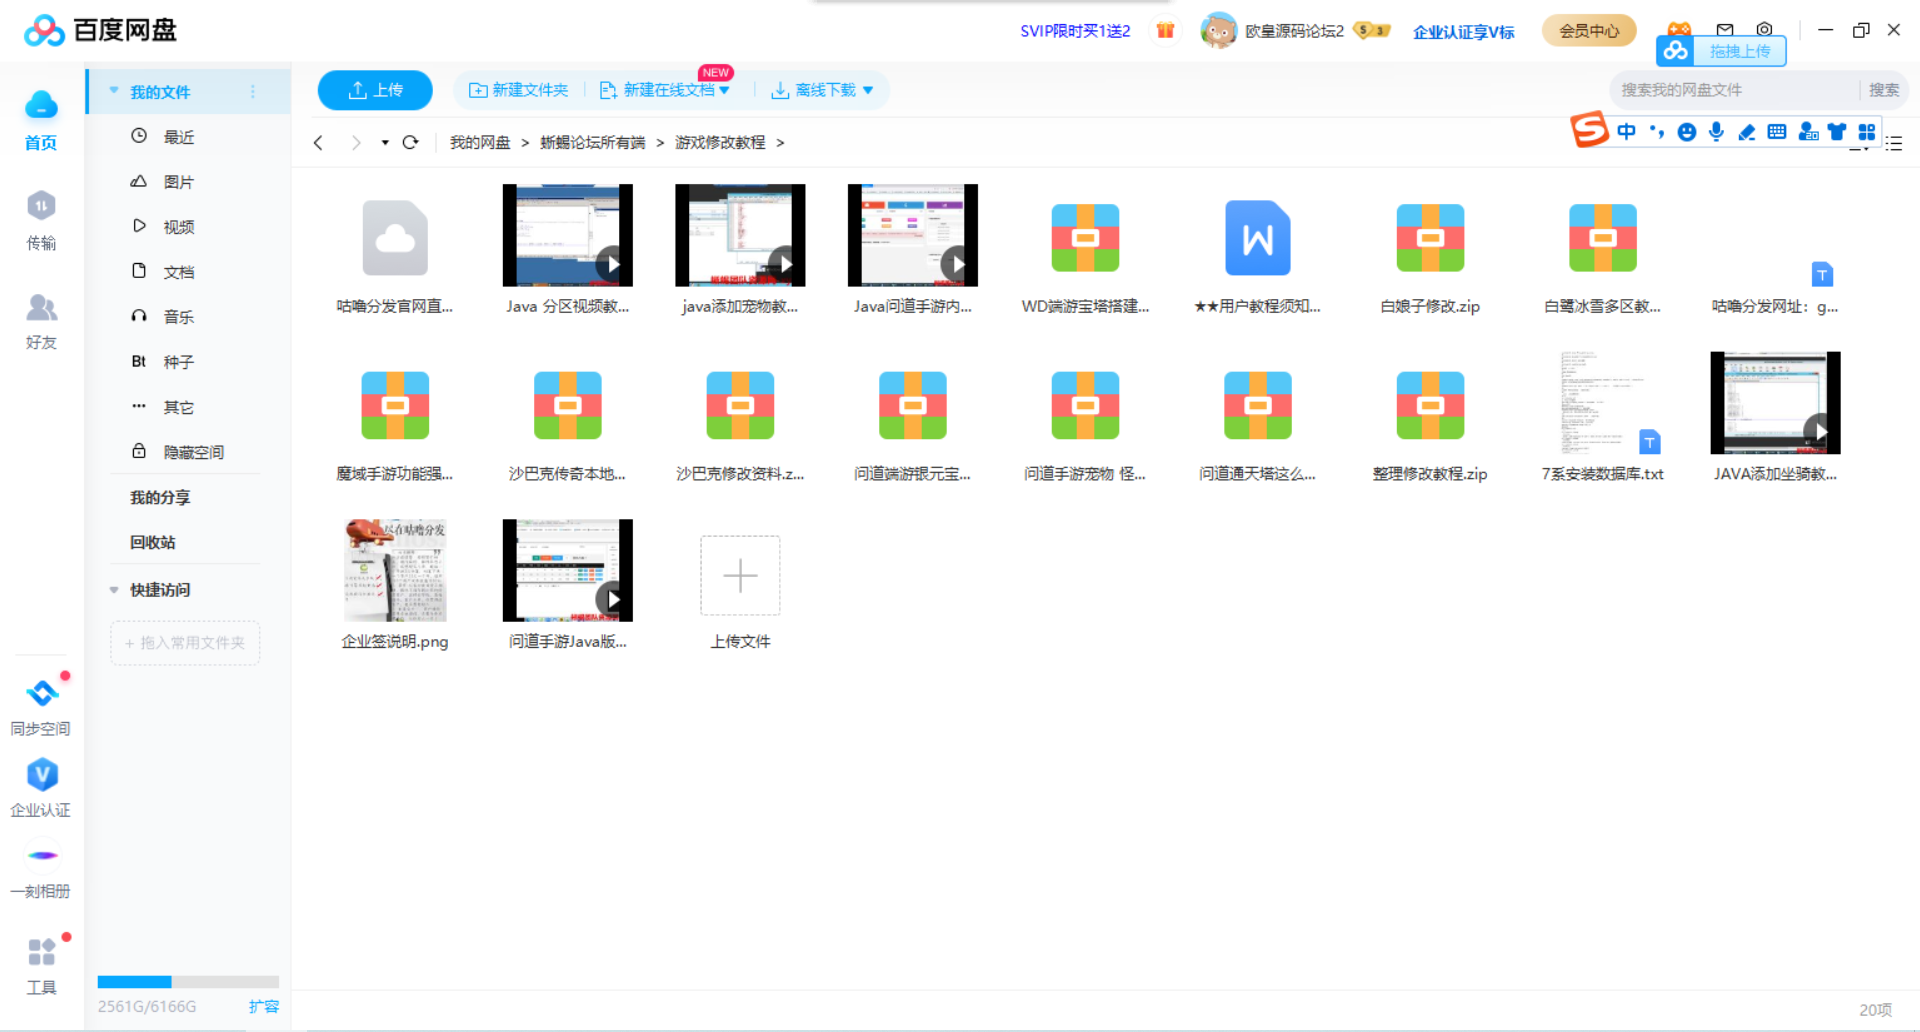The image size is (1920, 1032).
Task: Open the settings hexagon icon in title bar
Action: point(1764,29)
